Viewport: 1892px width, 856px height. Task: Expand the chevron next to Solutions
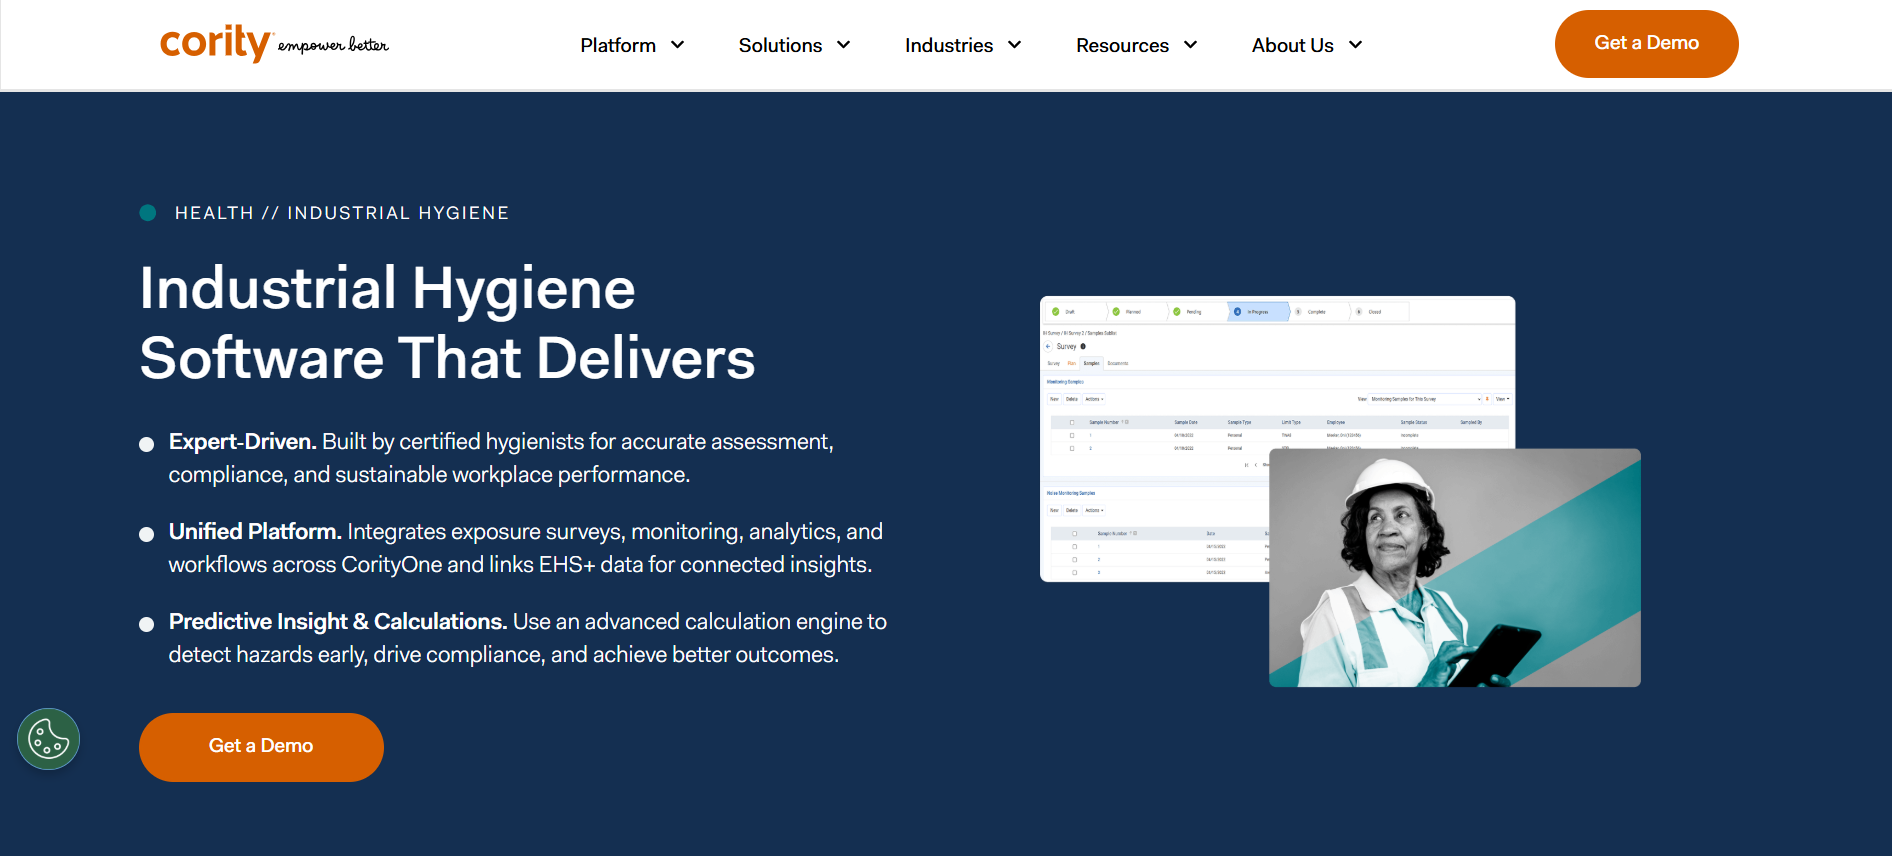click(844, 45)
